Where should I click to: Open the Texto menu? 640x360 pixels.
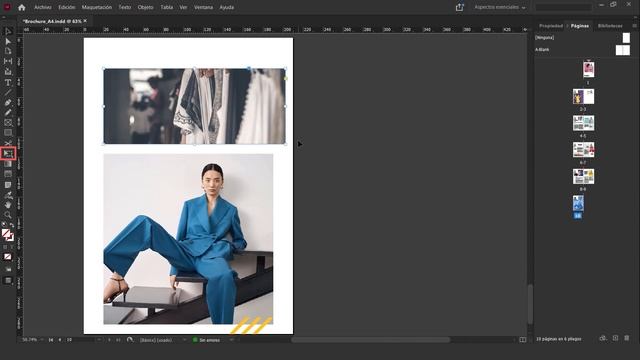pyautogui.click(x=124, y=7)
